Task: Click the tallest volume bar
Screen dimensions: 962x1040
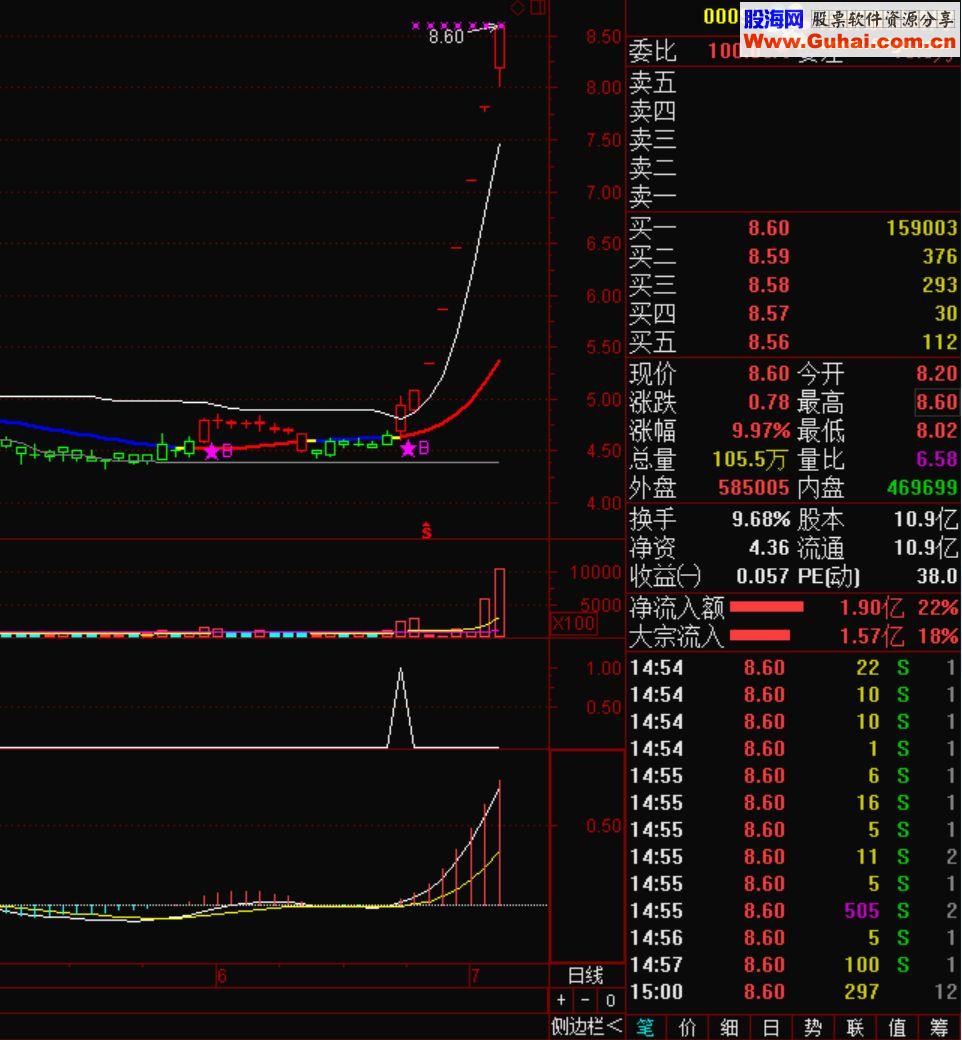Action: click(x=500, y=602)
